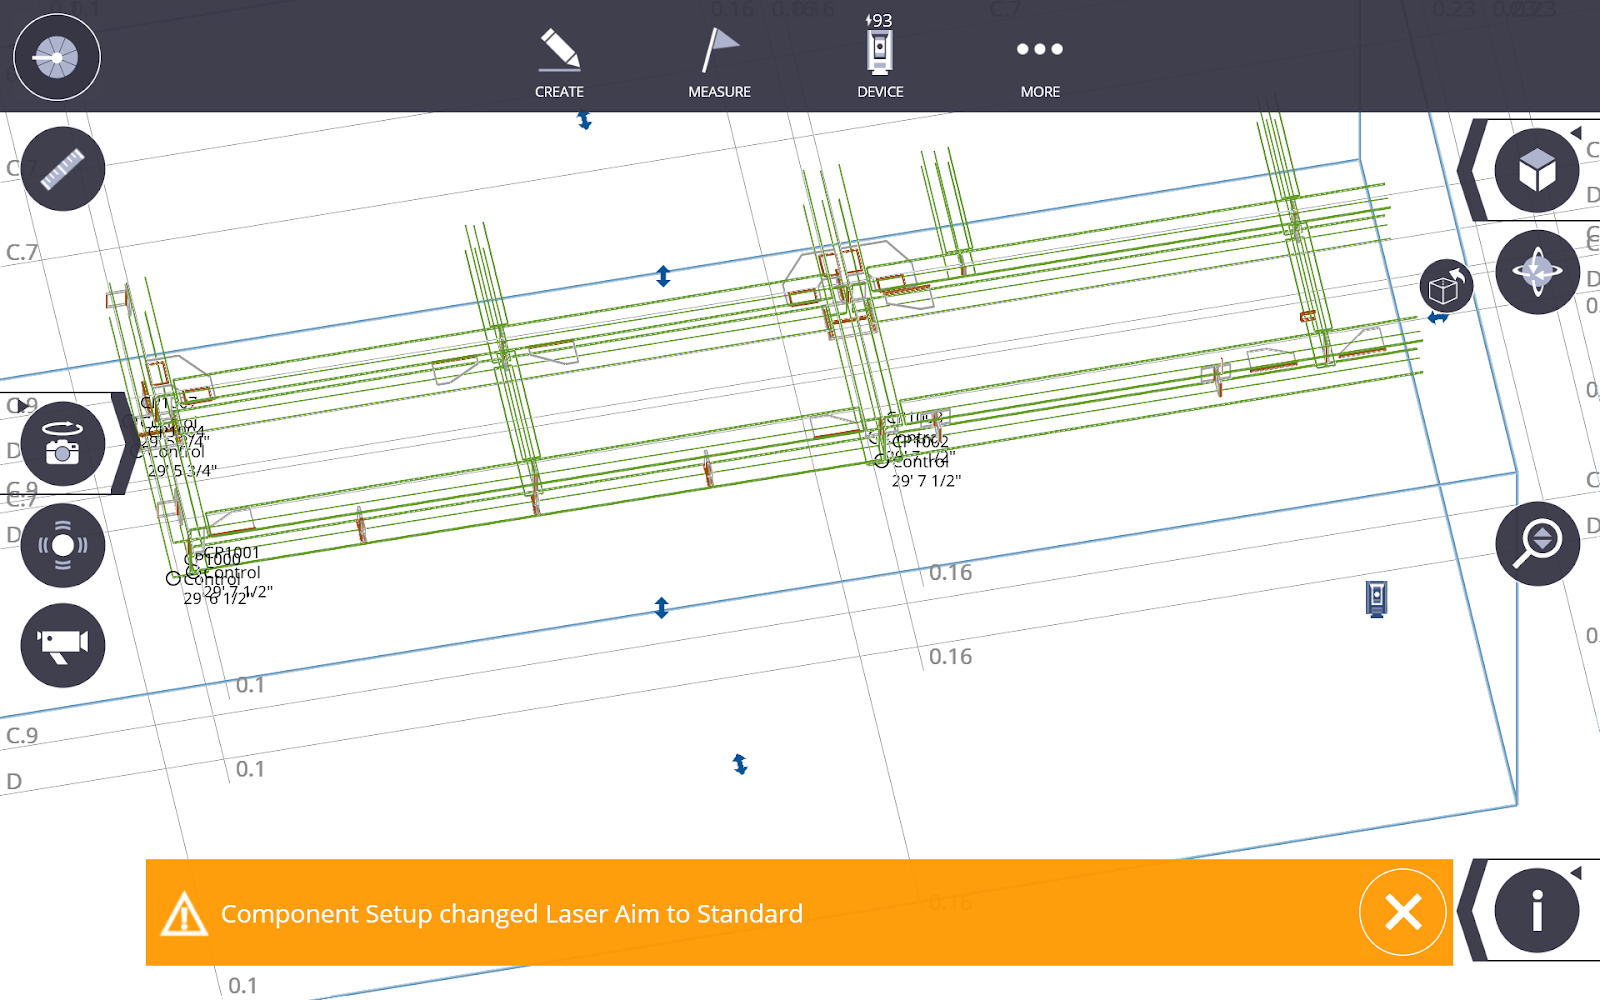This screenshot has width=1600, height=1000.
Task: Tap the rotating camera view button
Action: [62, 444]
